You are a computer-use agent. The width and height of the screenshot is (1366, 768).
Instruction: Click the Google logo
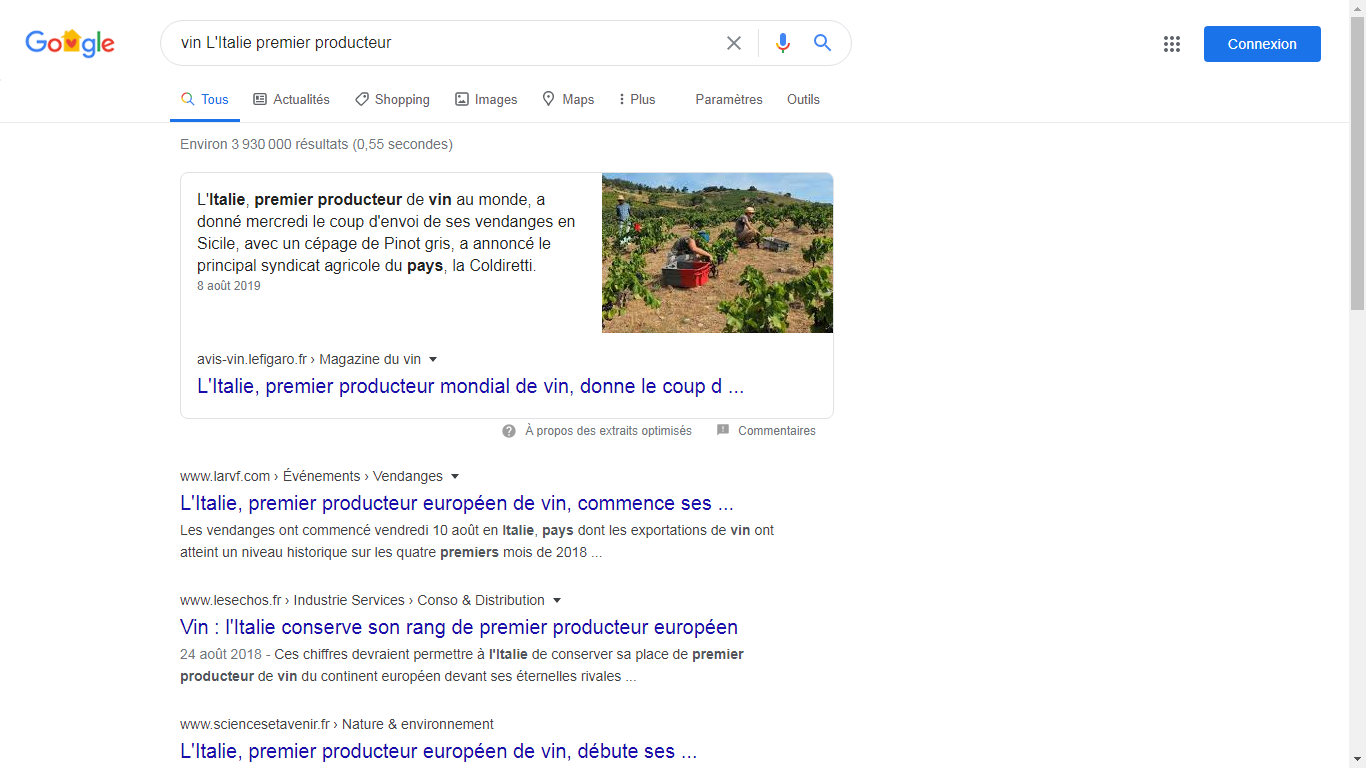70,44
